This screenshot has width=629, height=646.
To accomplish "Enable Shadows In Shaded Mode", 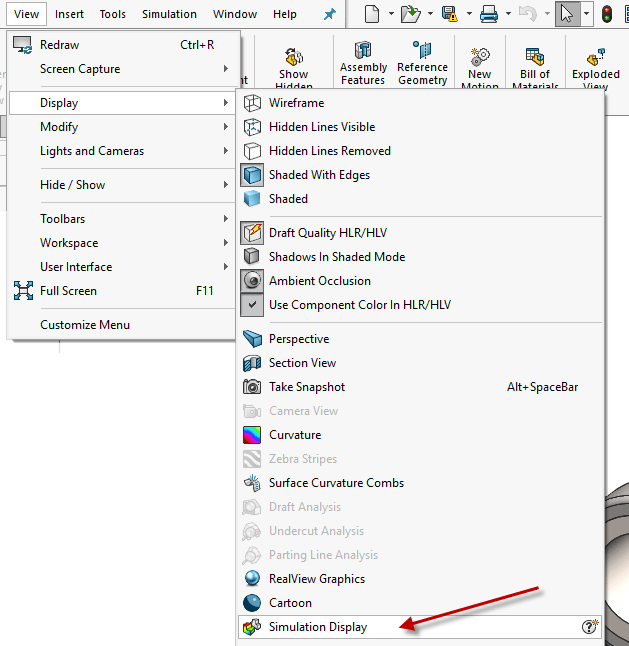I will pyautogui.click(x=337, y=257).
